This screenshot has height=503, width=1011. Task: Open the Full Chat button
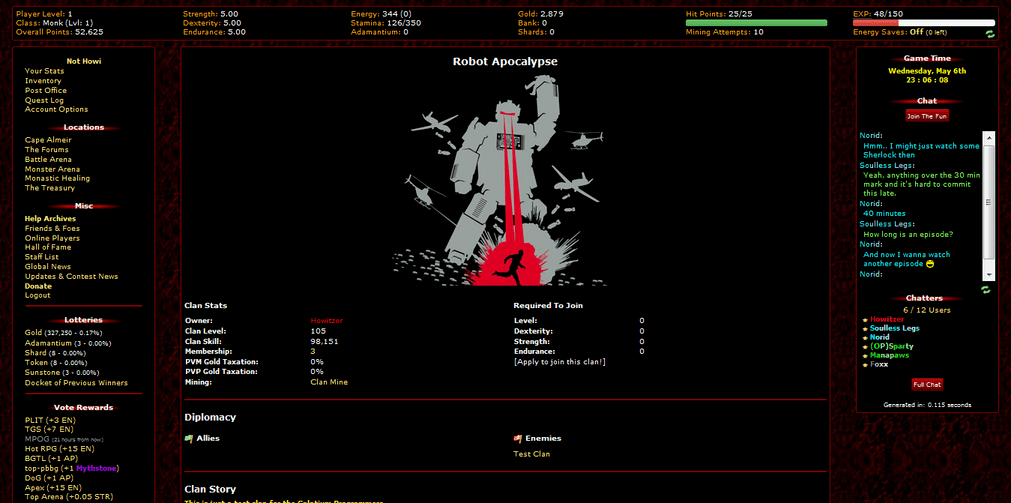point(927,384)
